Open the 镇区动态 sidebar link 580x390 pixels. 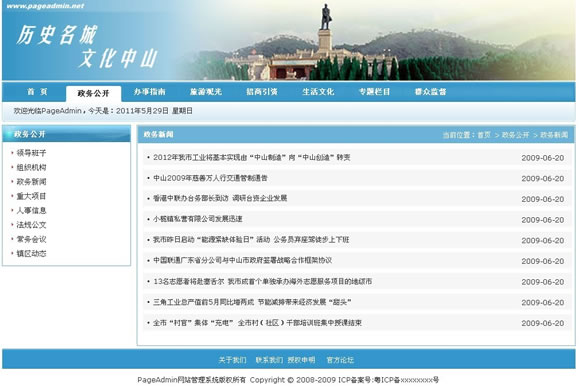(x=31, y=253)
